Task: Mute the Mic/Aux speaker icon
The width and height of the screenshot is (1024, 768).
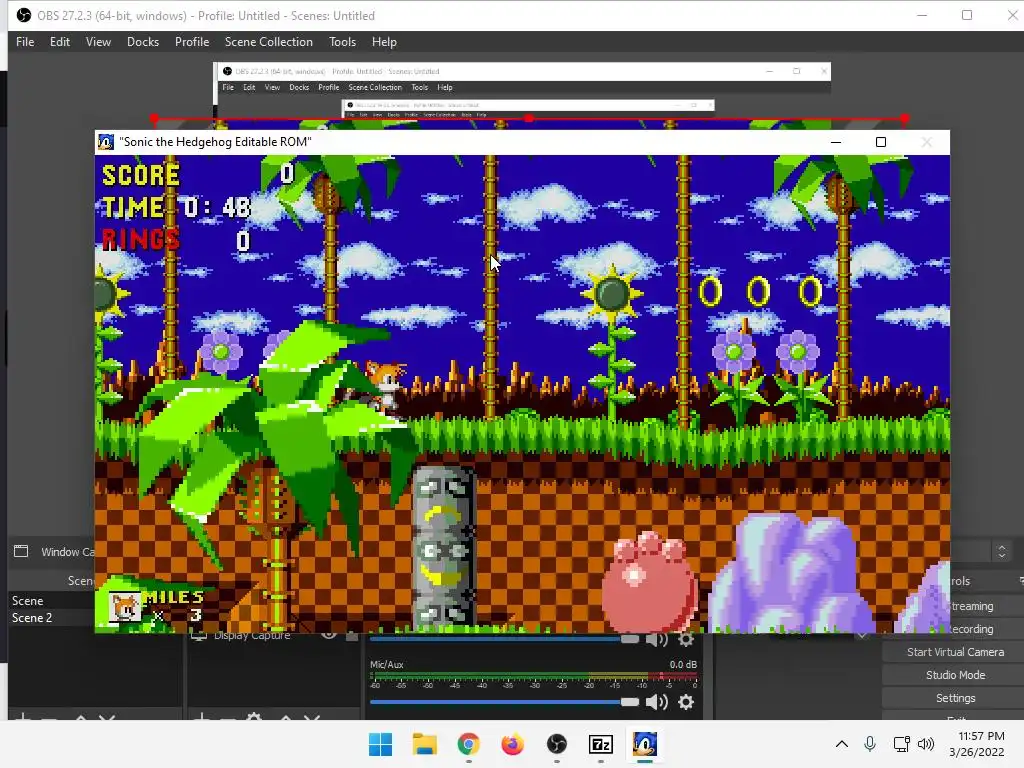Action: [656, 702]
